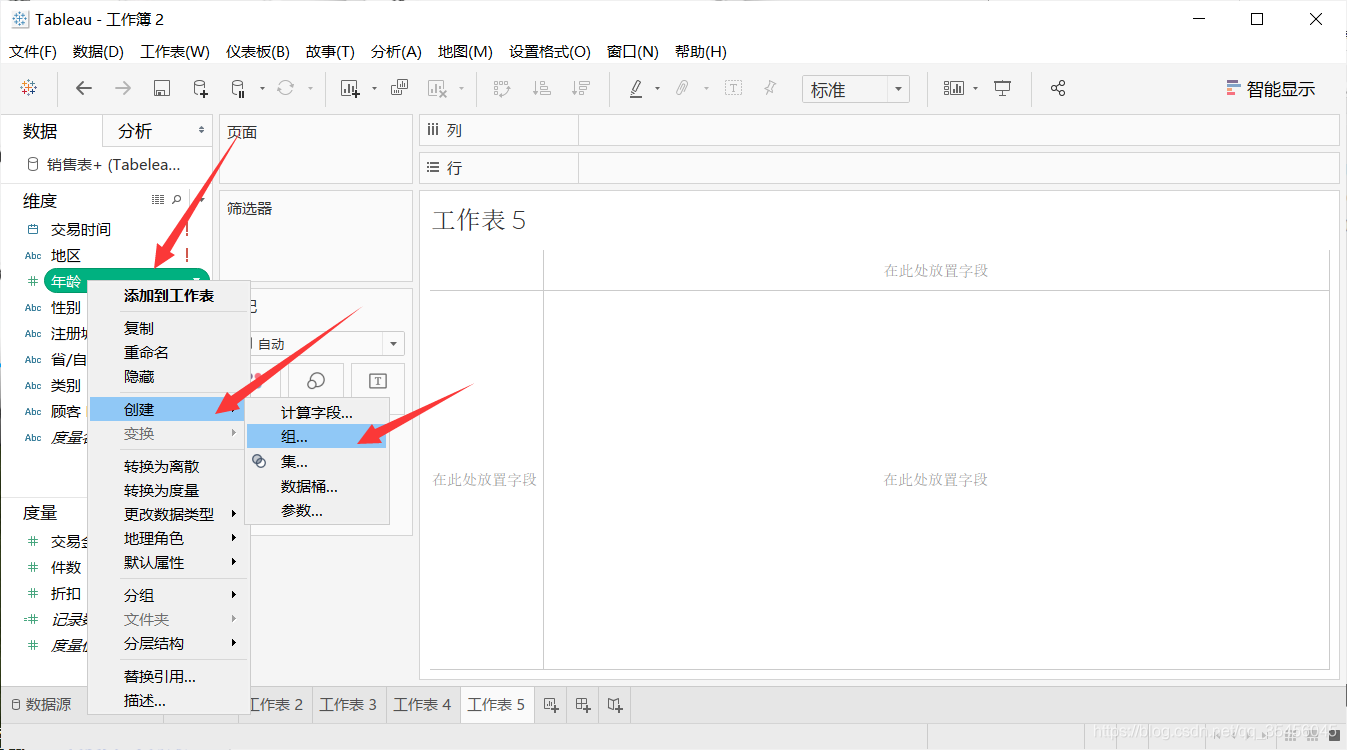Click the highlight pen icon
The width and height of the screenshot is (1347, 750).
pyautogui.click(x=635, y=89)
